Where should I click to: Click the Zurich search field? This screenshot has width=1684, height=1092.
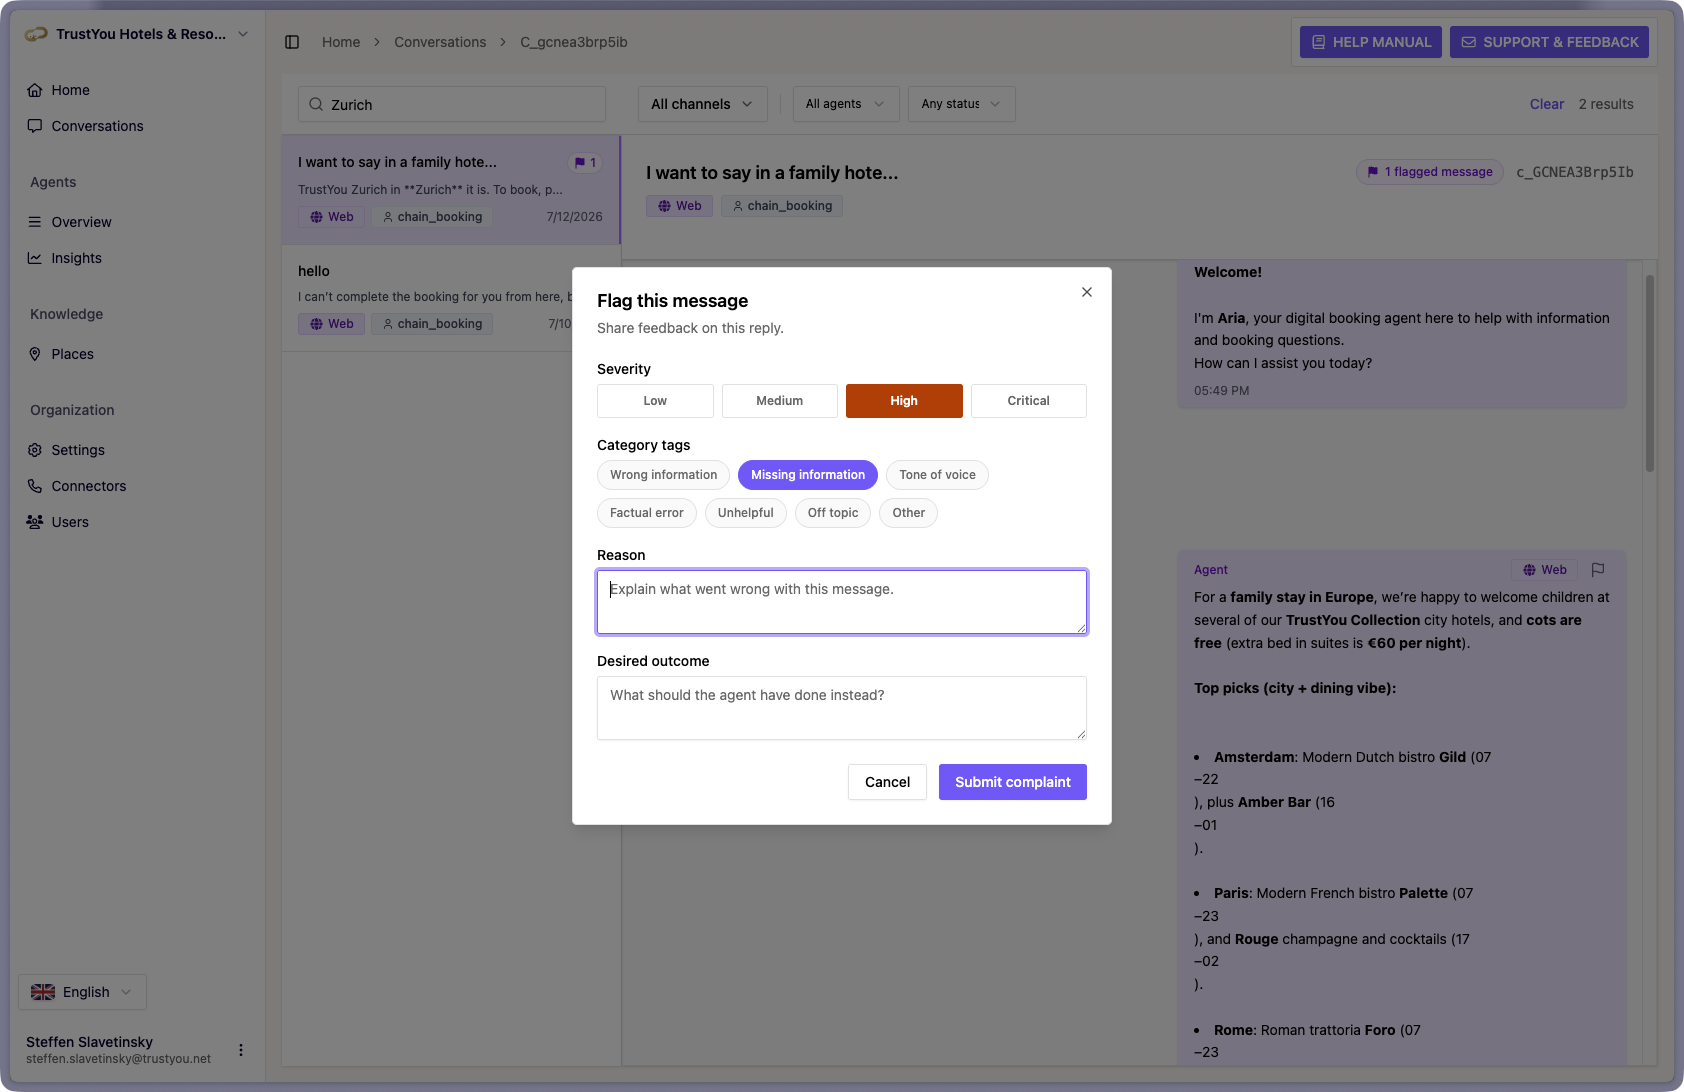452,104
